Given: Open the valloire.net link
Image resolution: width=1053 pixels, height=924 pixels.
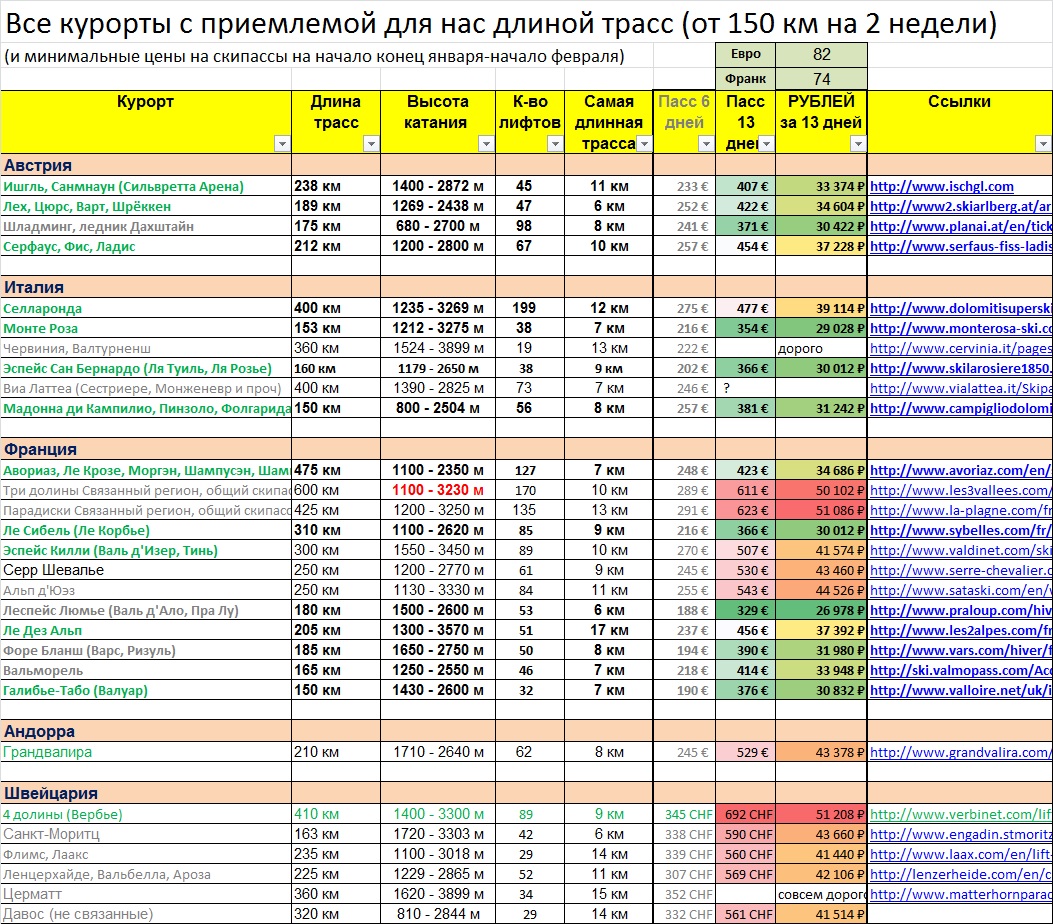Looking at the screenshot, I should [x=961, y=690].
